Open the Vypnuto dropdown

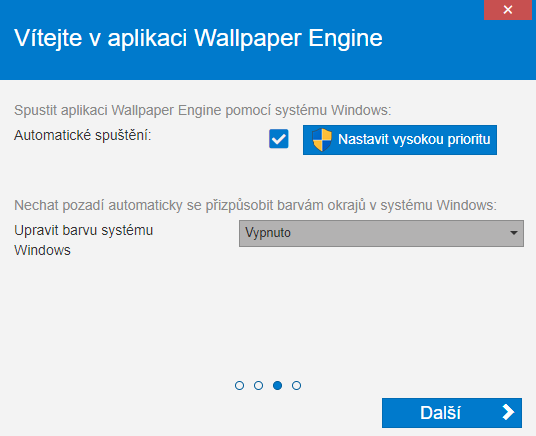[x=381, y=233]
